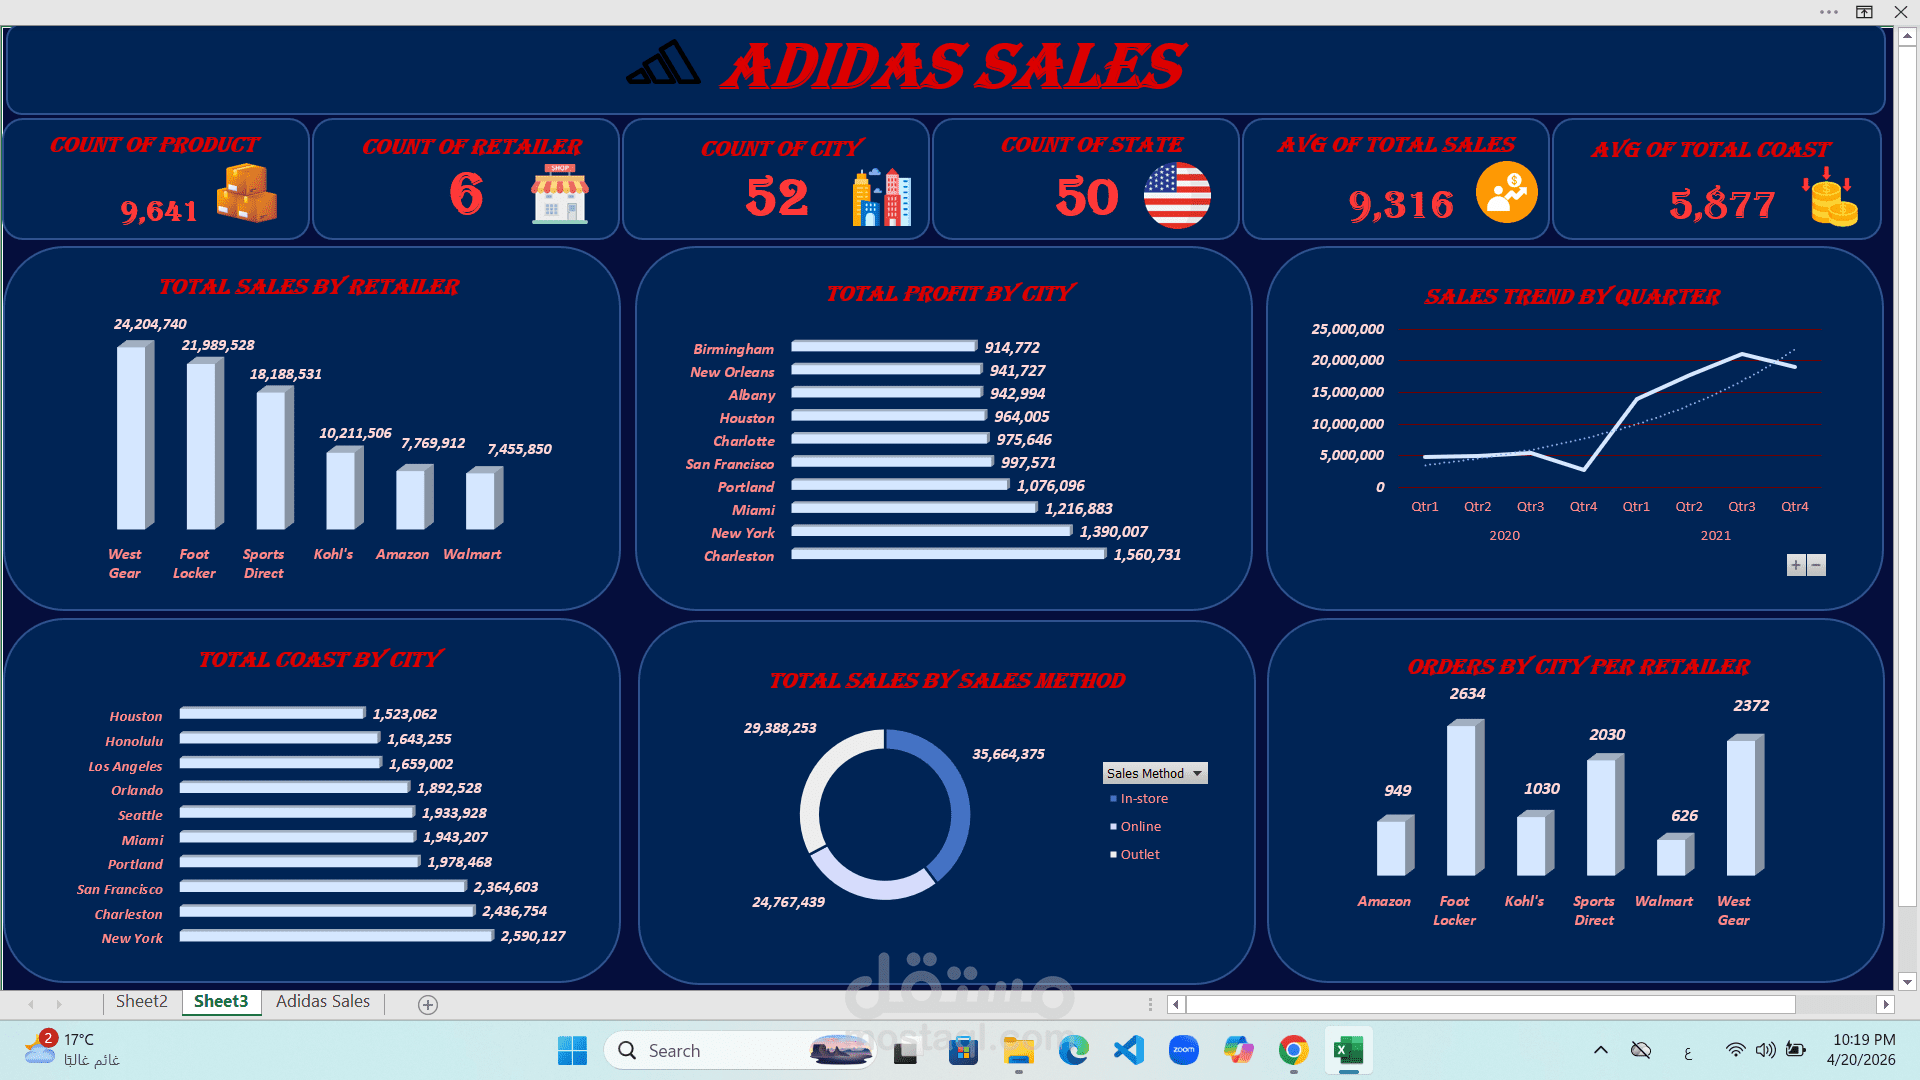The height and width of the screenshot is (1080, 1920).
Task: Click the horizontal scrollbar right arrow
Action: 1886,1004
